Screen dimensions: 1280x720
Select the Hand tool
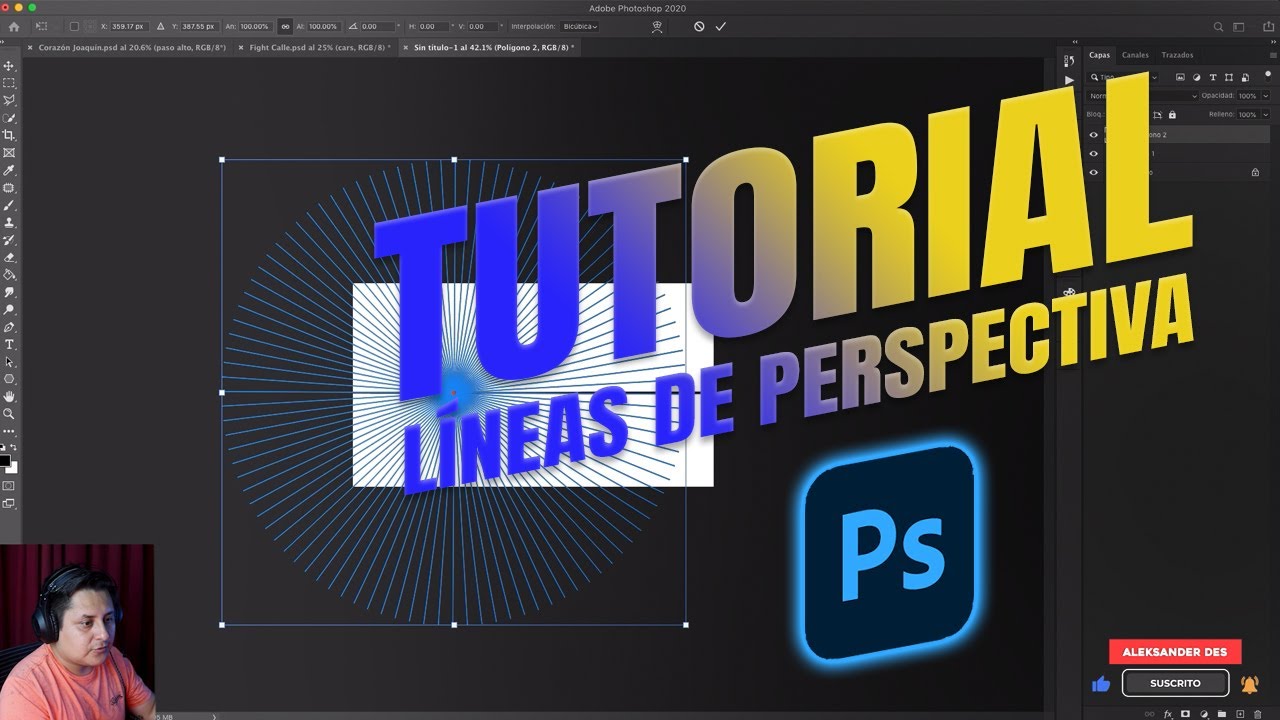9,396
